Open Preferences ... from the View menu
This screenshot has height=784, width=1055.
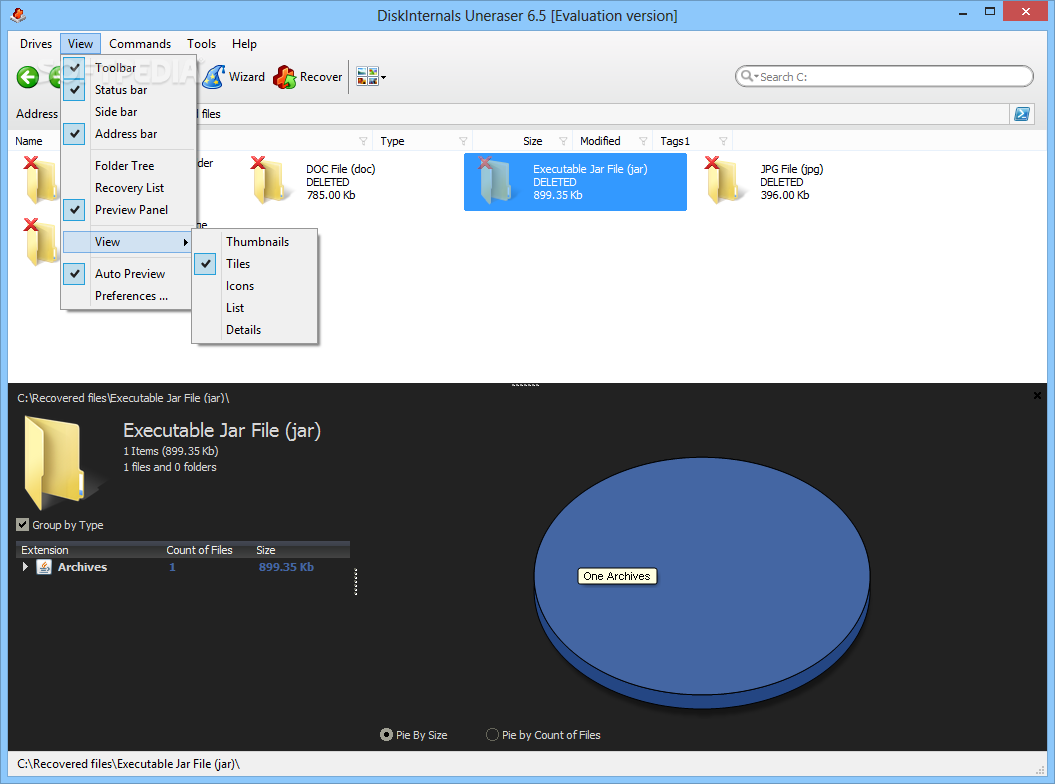pyautogui.click(x=129, y=296)
